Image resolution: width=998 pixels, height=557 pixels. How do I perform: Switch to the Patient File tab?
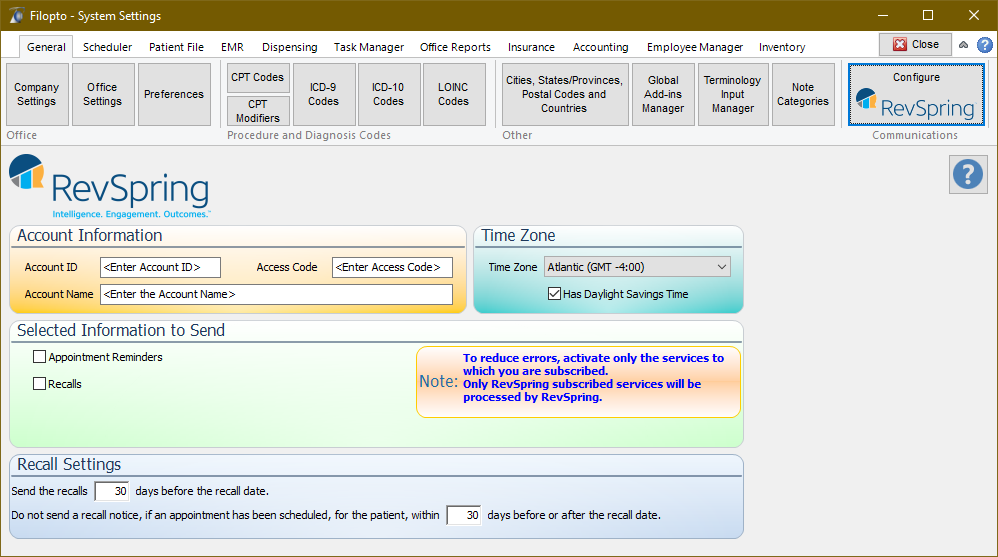[x=176, y=47]
